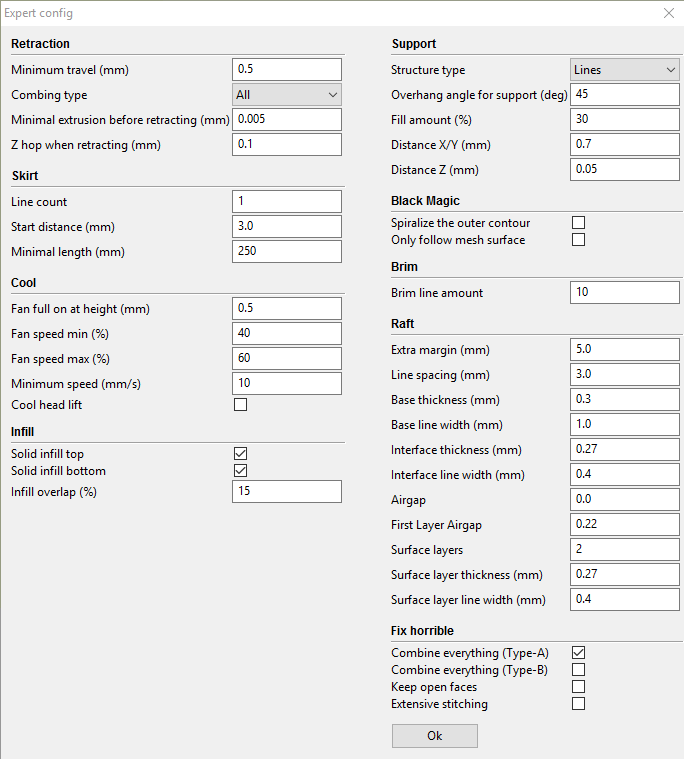The image size is (684, 759).
Task: Edit the Brim line amount field
Action: [x=624, y=292]
